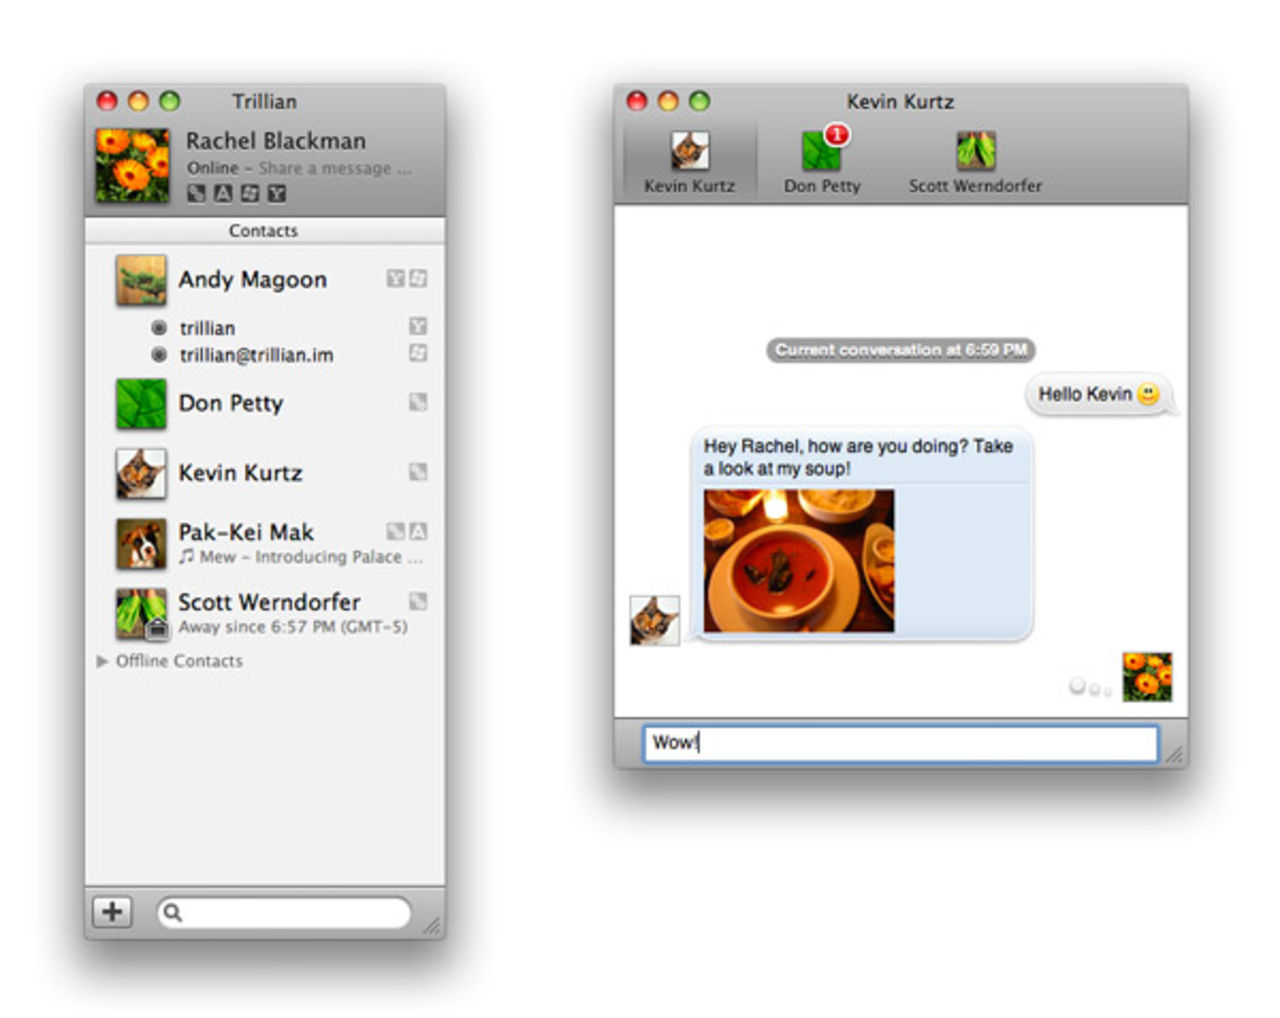The height and width of the screenshot is (1018, 1280).
Task: Click the MSN service icon under Rachel Blackman
Action: [x=249, y=193]
